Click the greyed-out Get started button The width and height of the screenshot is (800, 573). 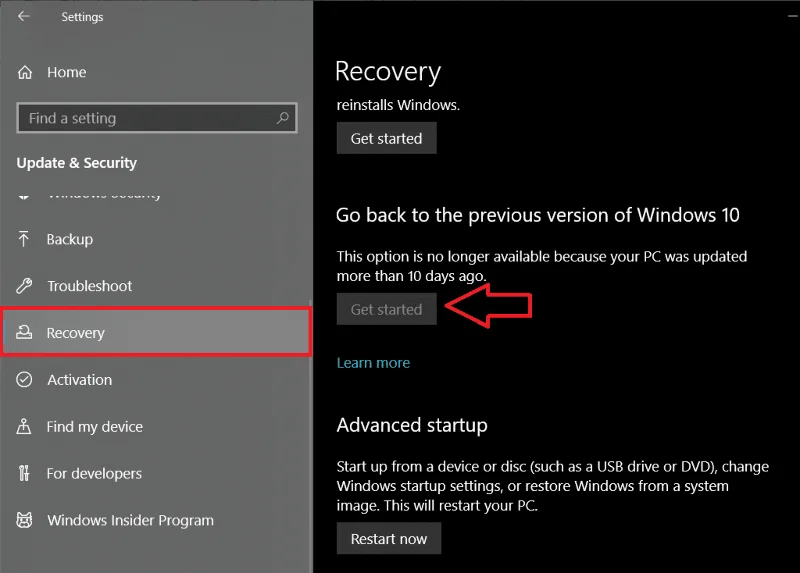pyautogui.click(x=386, y=309)
